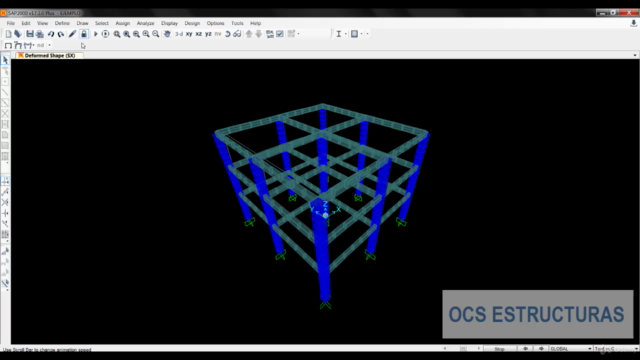Click the Undo arrow icon
This screenshot has width=640, height=360.
point(51,34)
